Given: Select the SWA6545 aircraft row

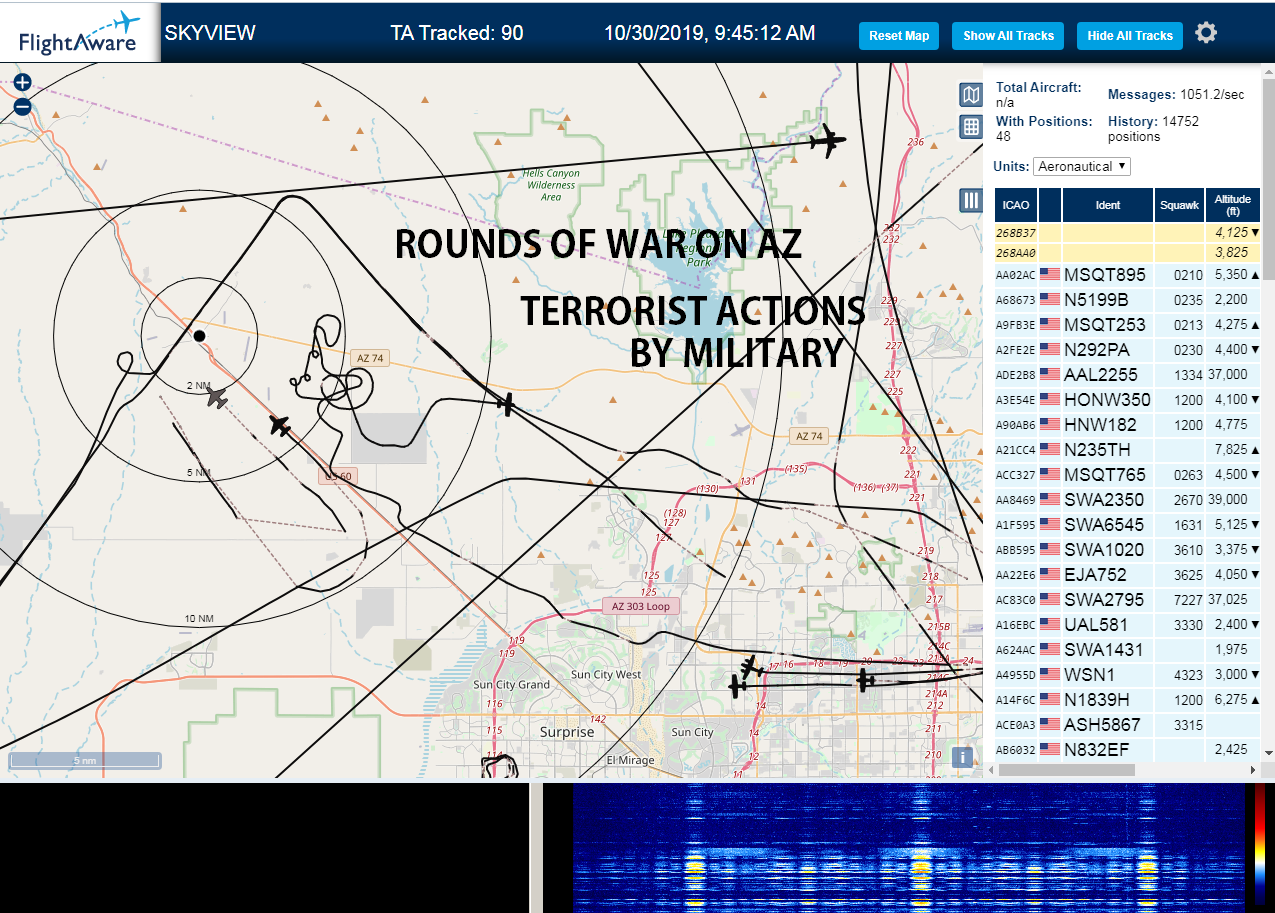Looking at the screenshot, I should [x=1128, y=525].
